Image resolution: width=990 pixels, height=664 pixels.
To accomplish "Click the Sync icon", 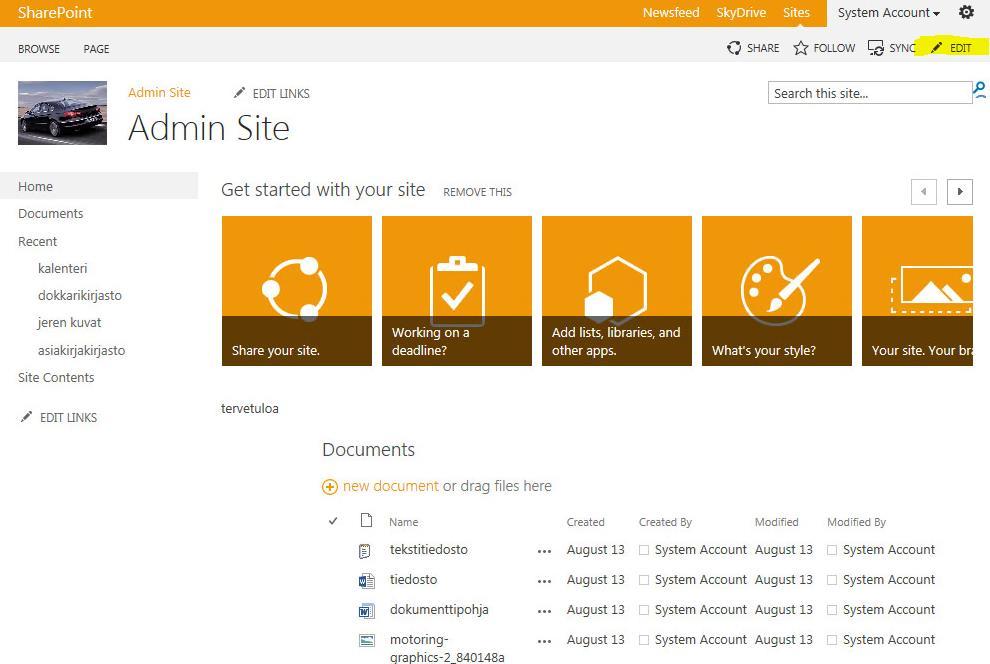I will pyautogui.click(x=876, y=48).
